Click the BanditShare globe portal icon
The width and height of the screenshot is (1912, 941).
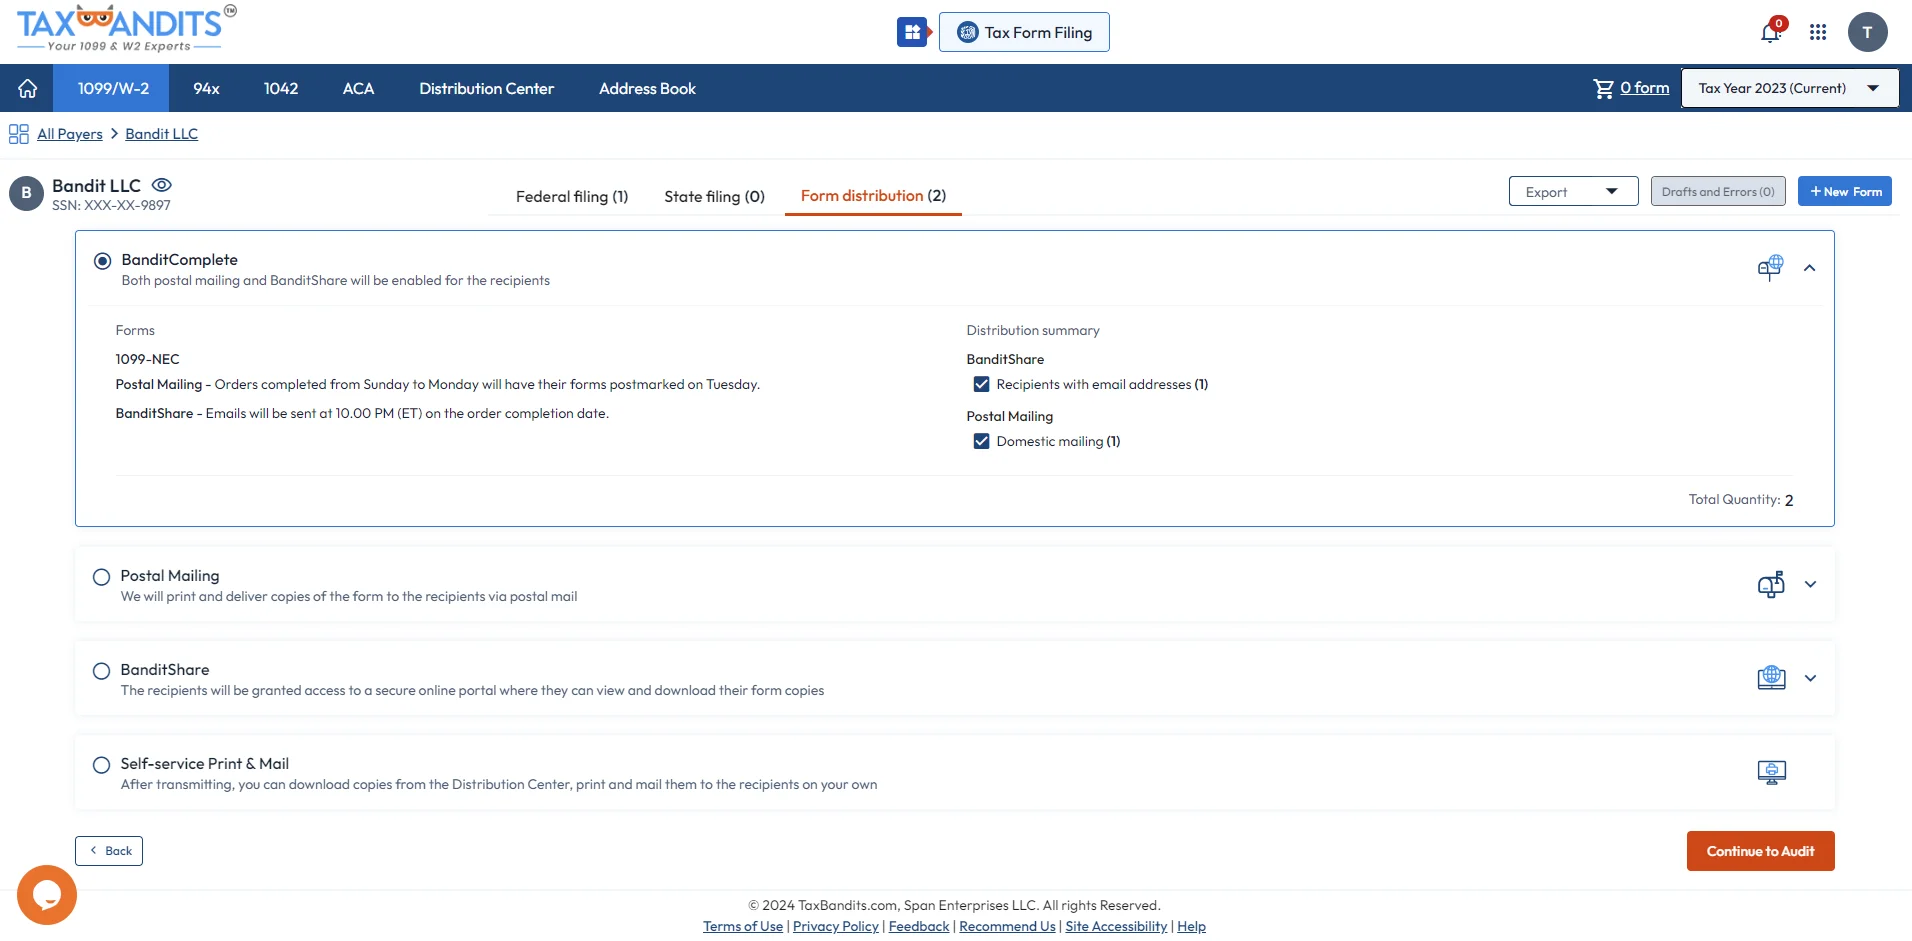[x=1771, y=678]
